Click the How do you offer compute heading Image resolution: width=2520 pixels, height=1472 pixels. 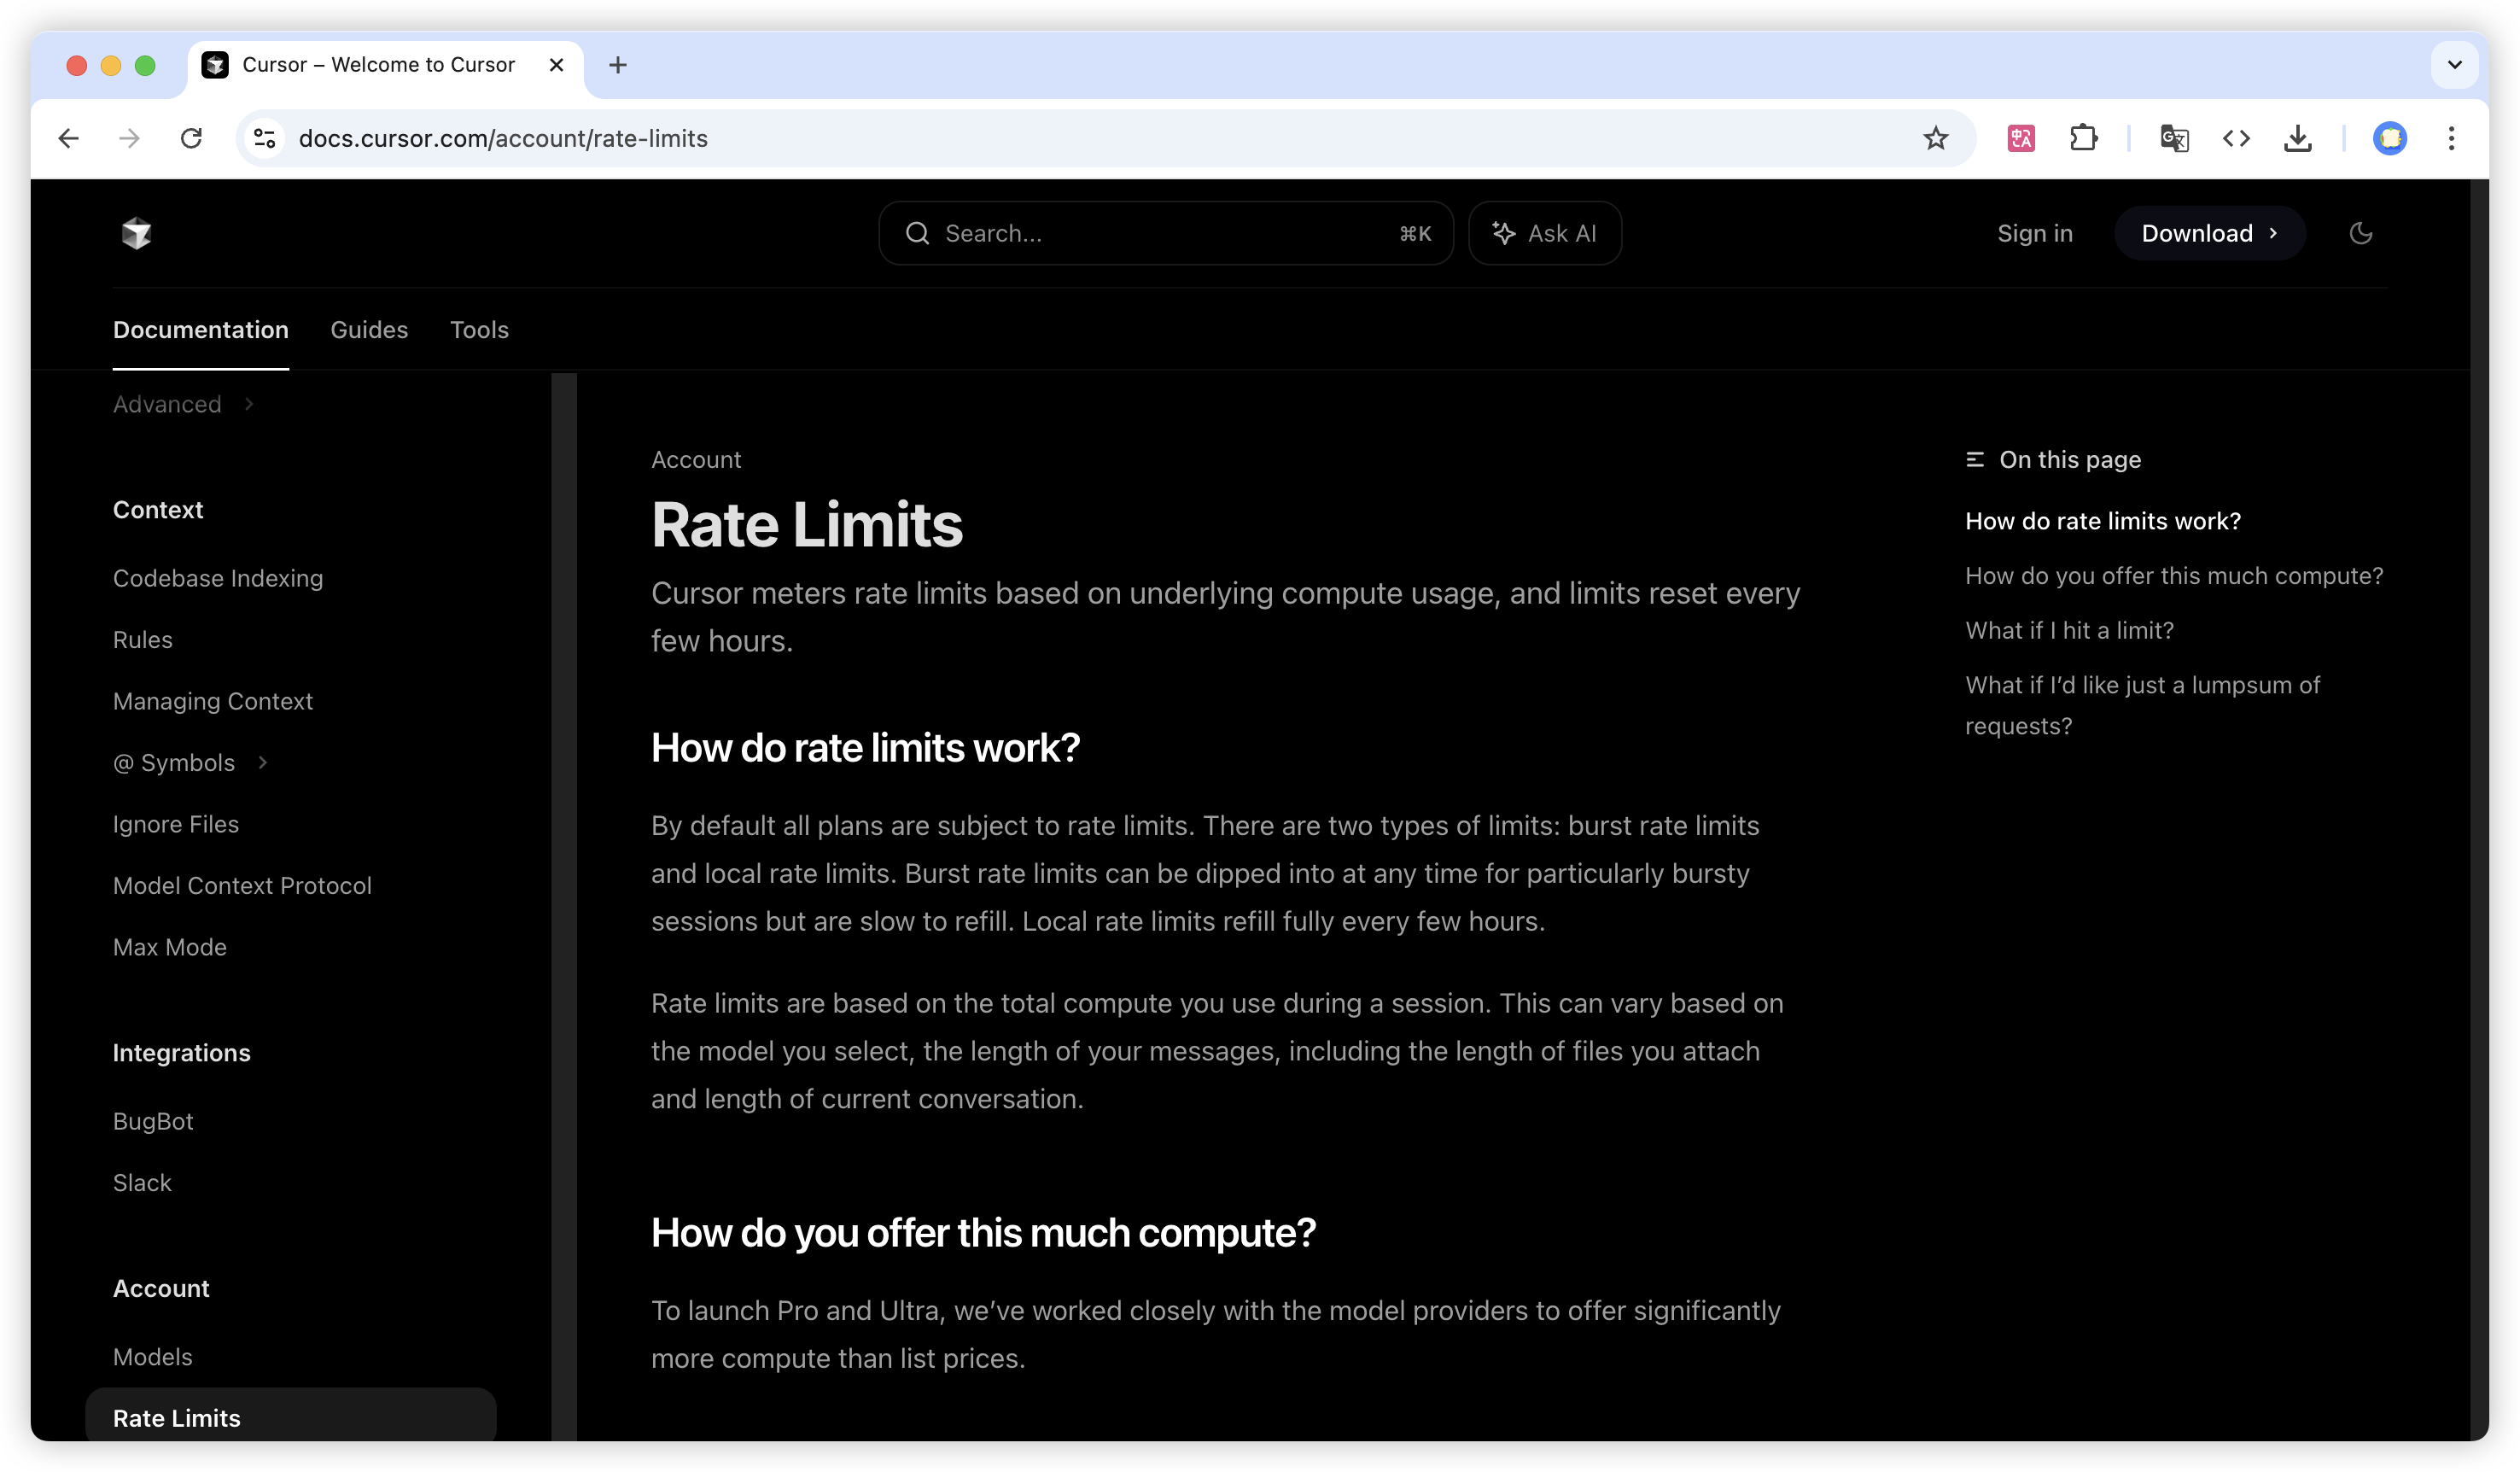(983, 1233)
